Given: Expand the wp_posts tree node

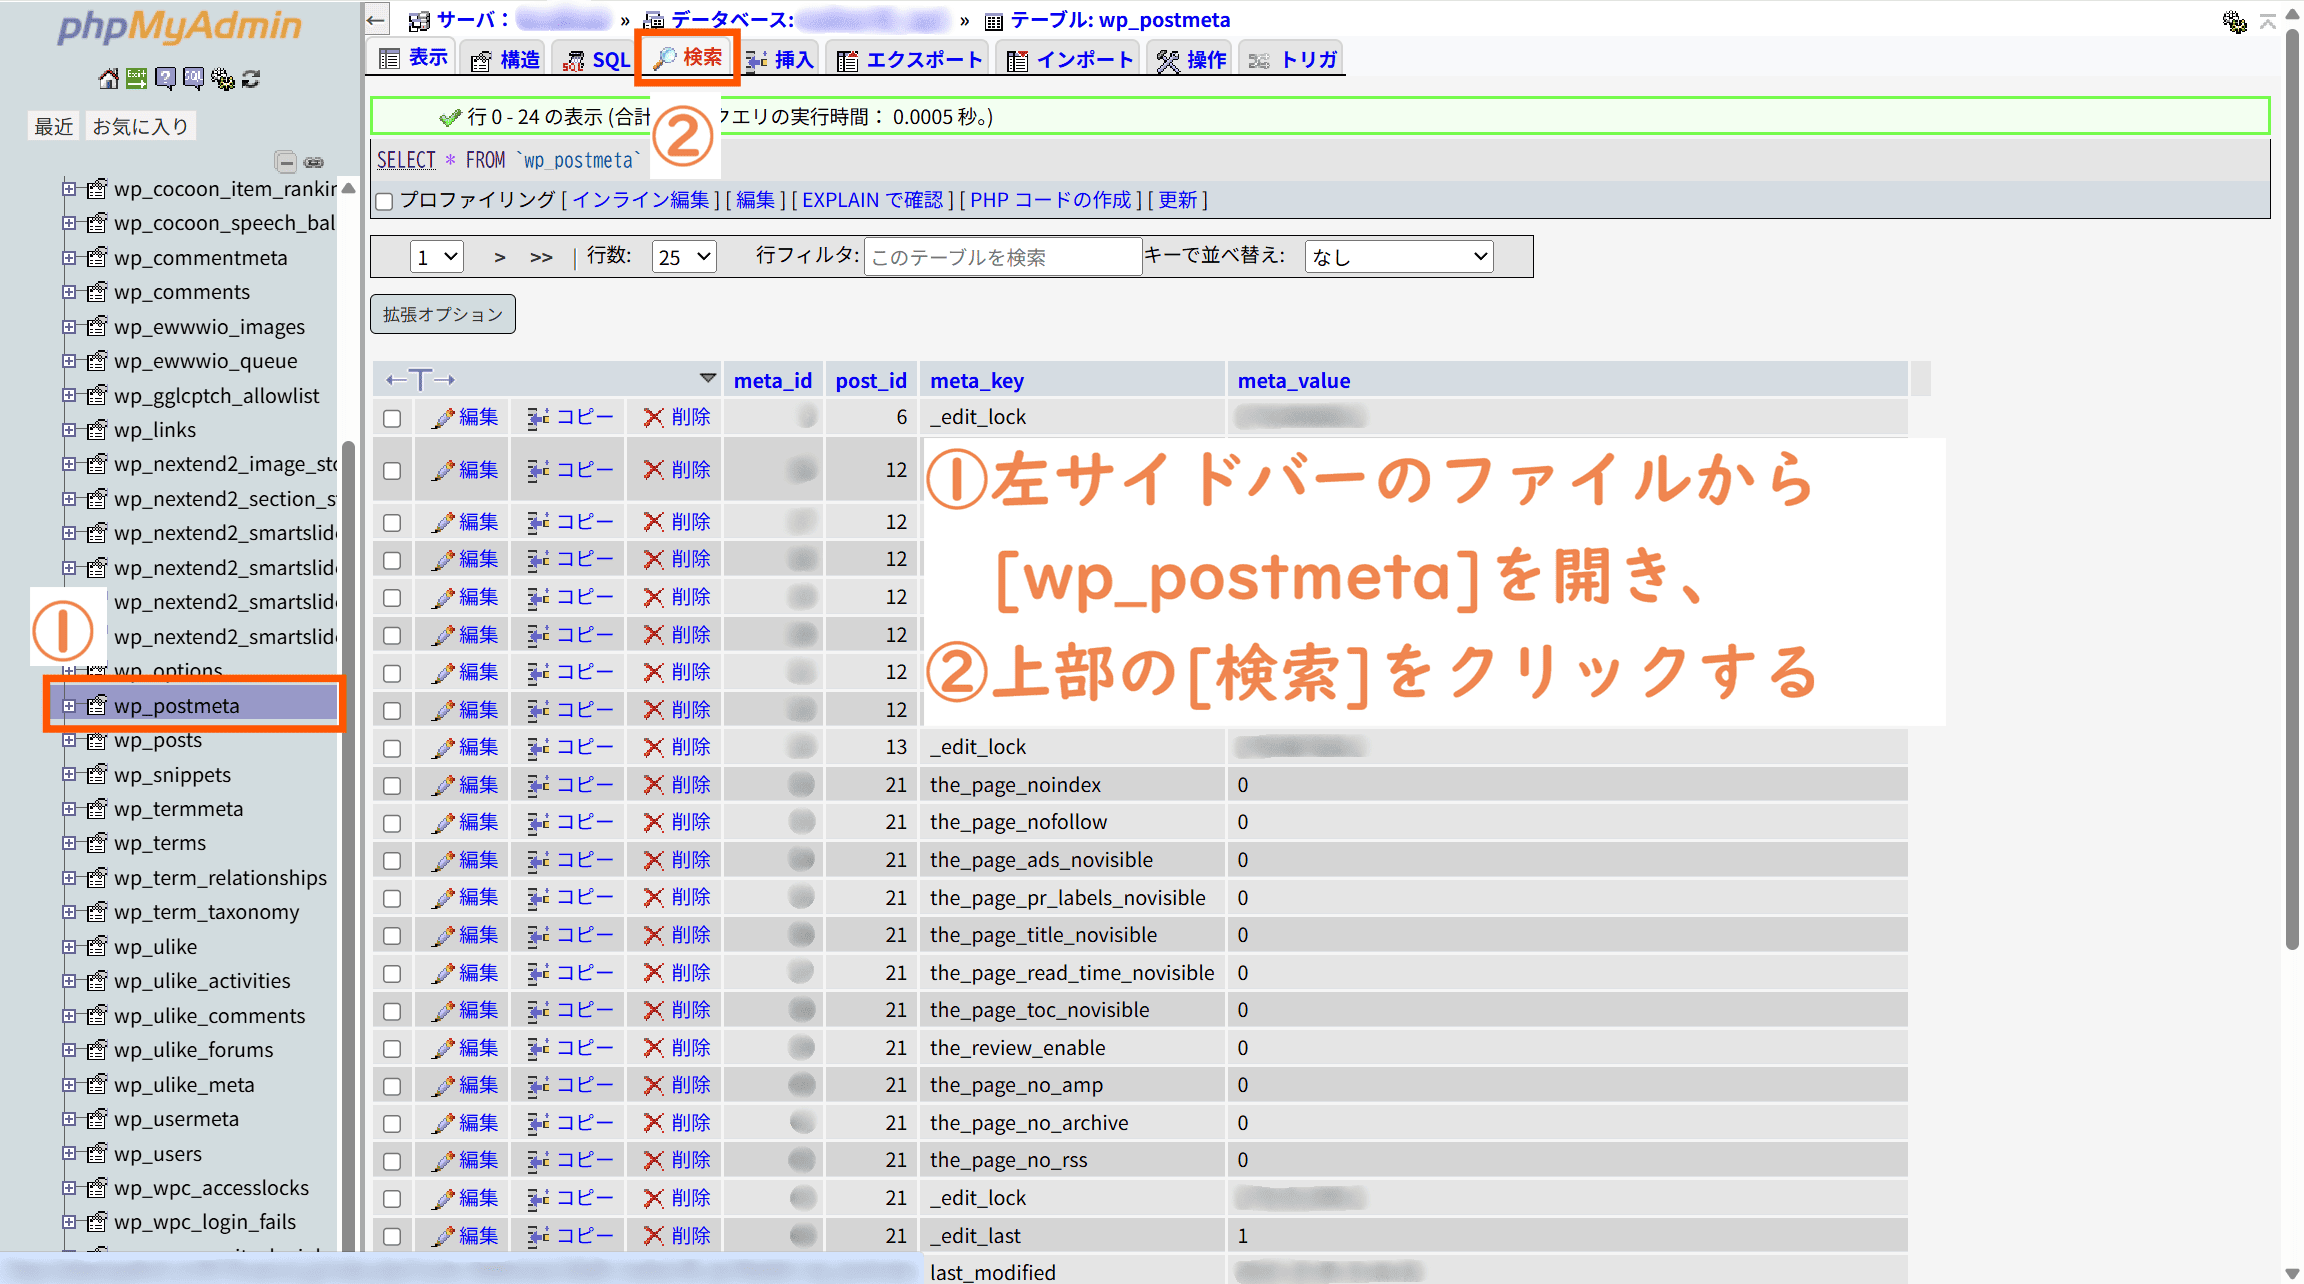Looking at the screenshot, I should [69, 740].
